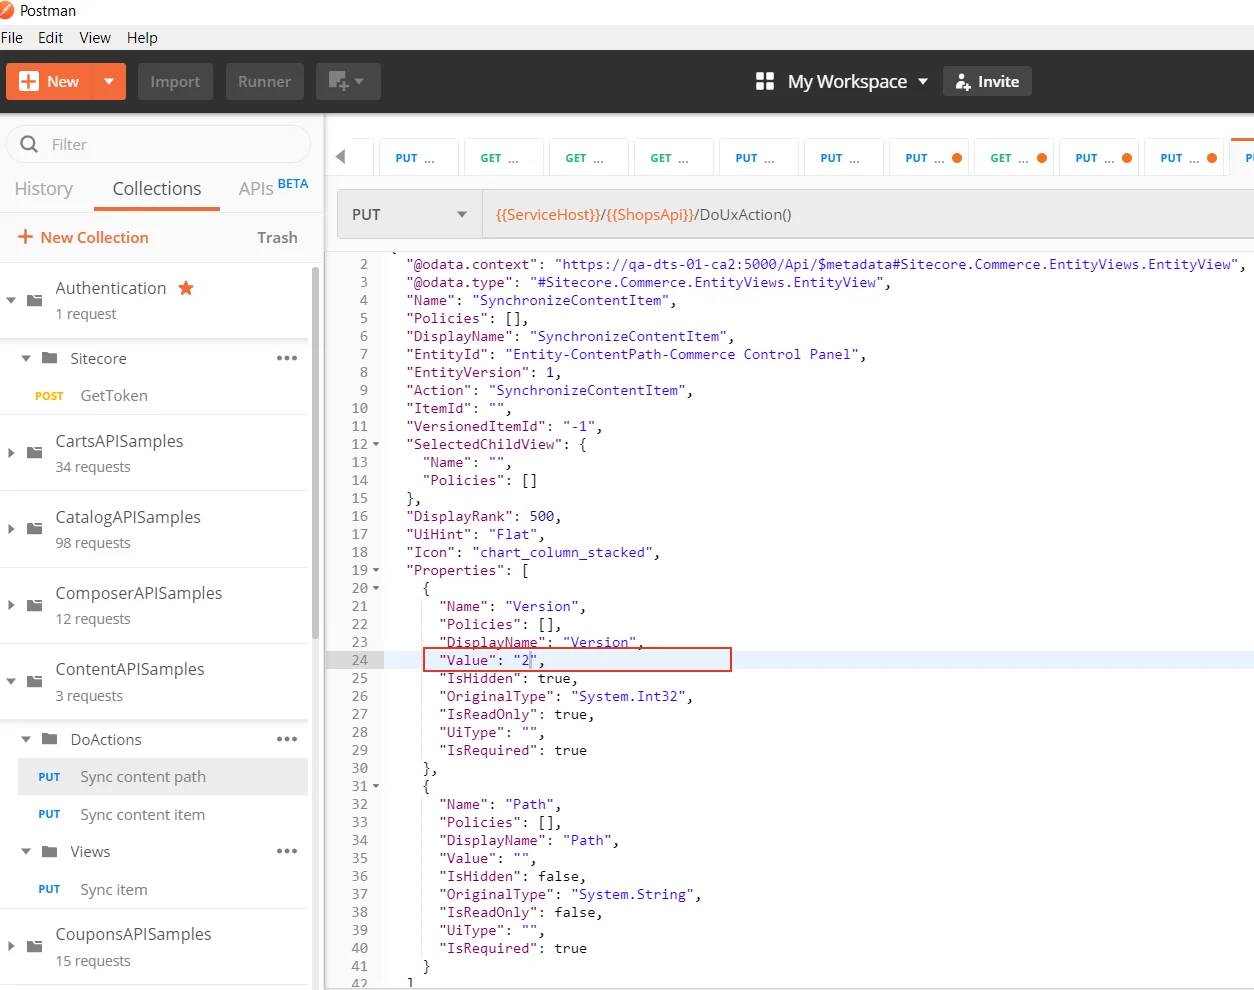Click the CartsAPISamples folder icon
The height and width of the screenshot is (990, 1254).
pos(34,452)
